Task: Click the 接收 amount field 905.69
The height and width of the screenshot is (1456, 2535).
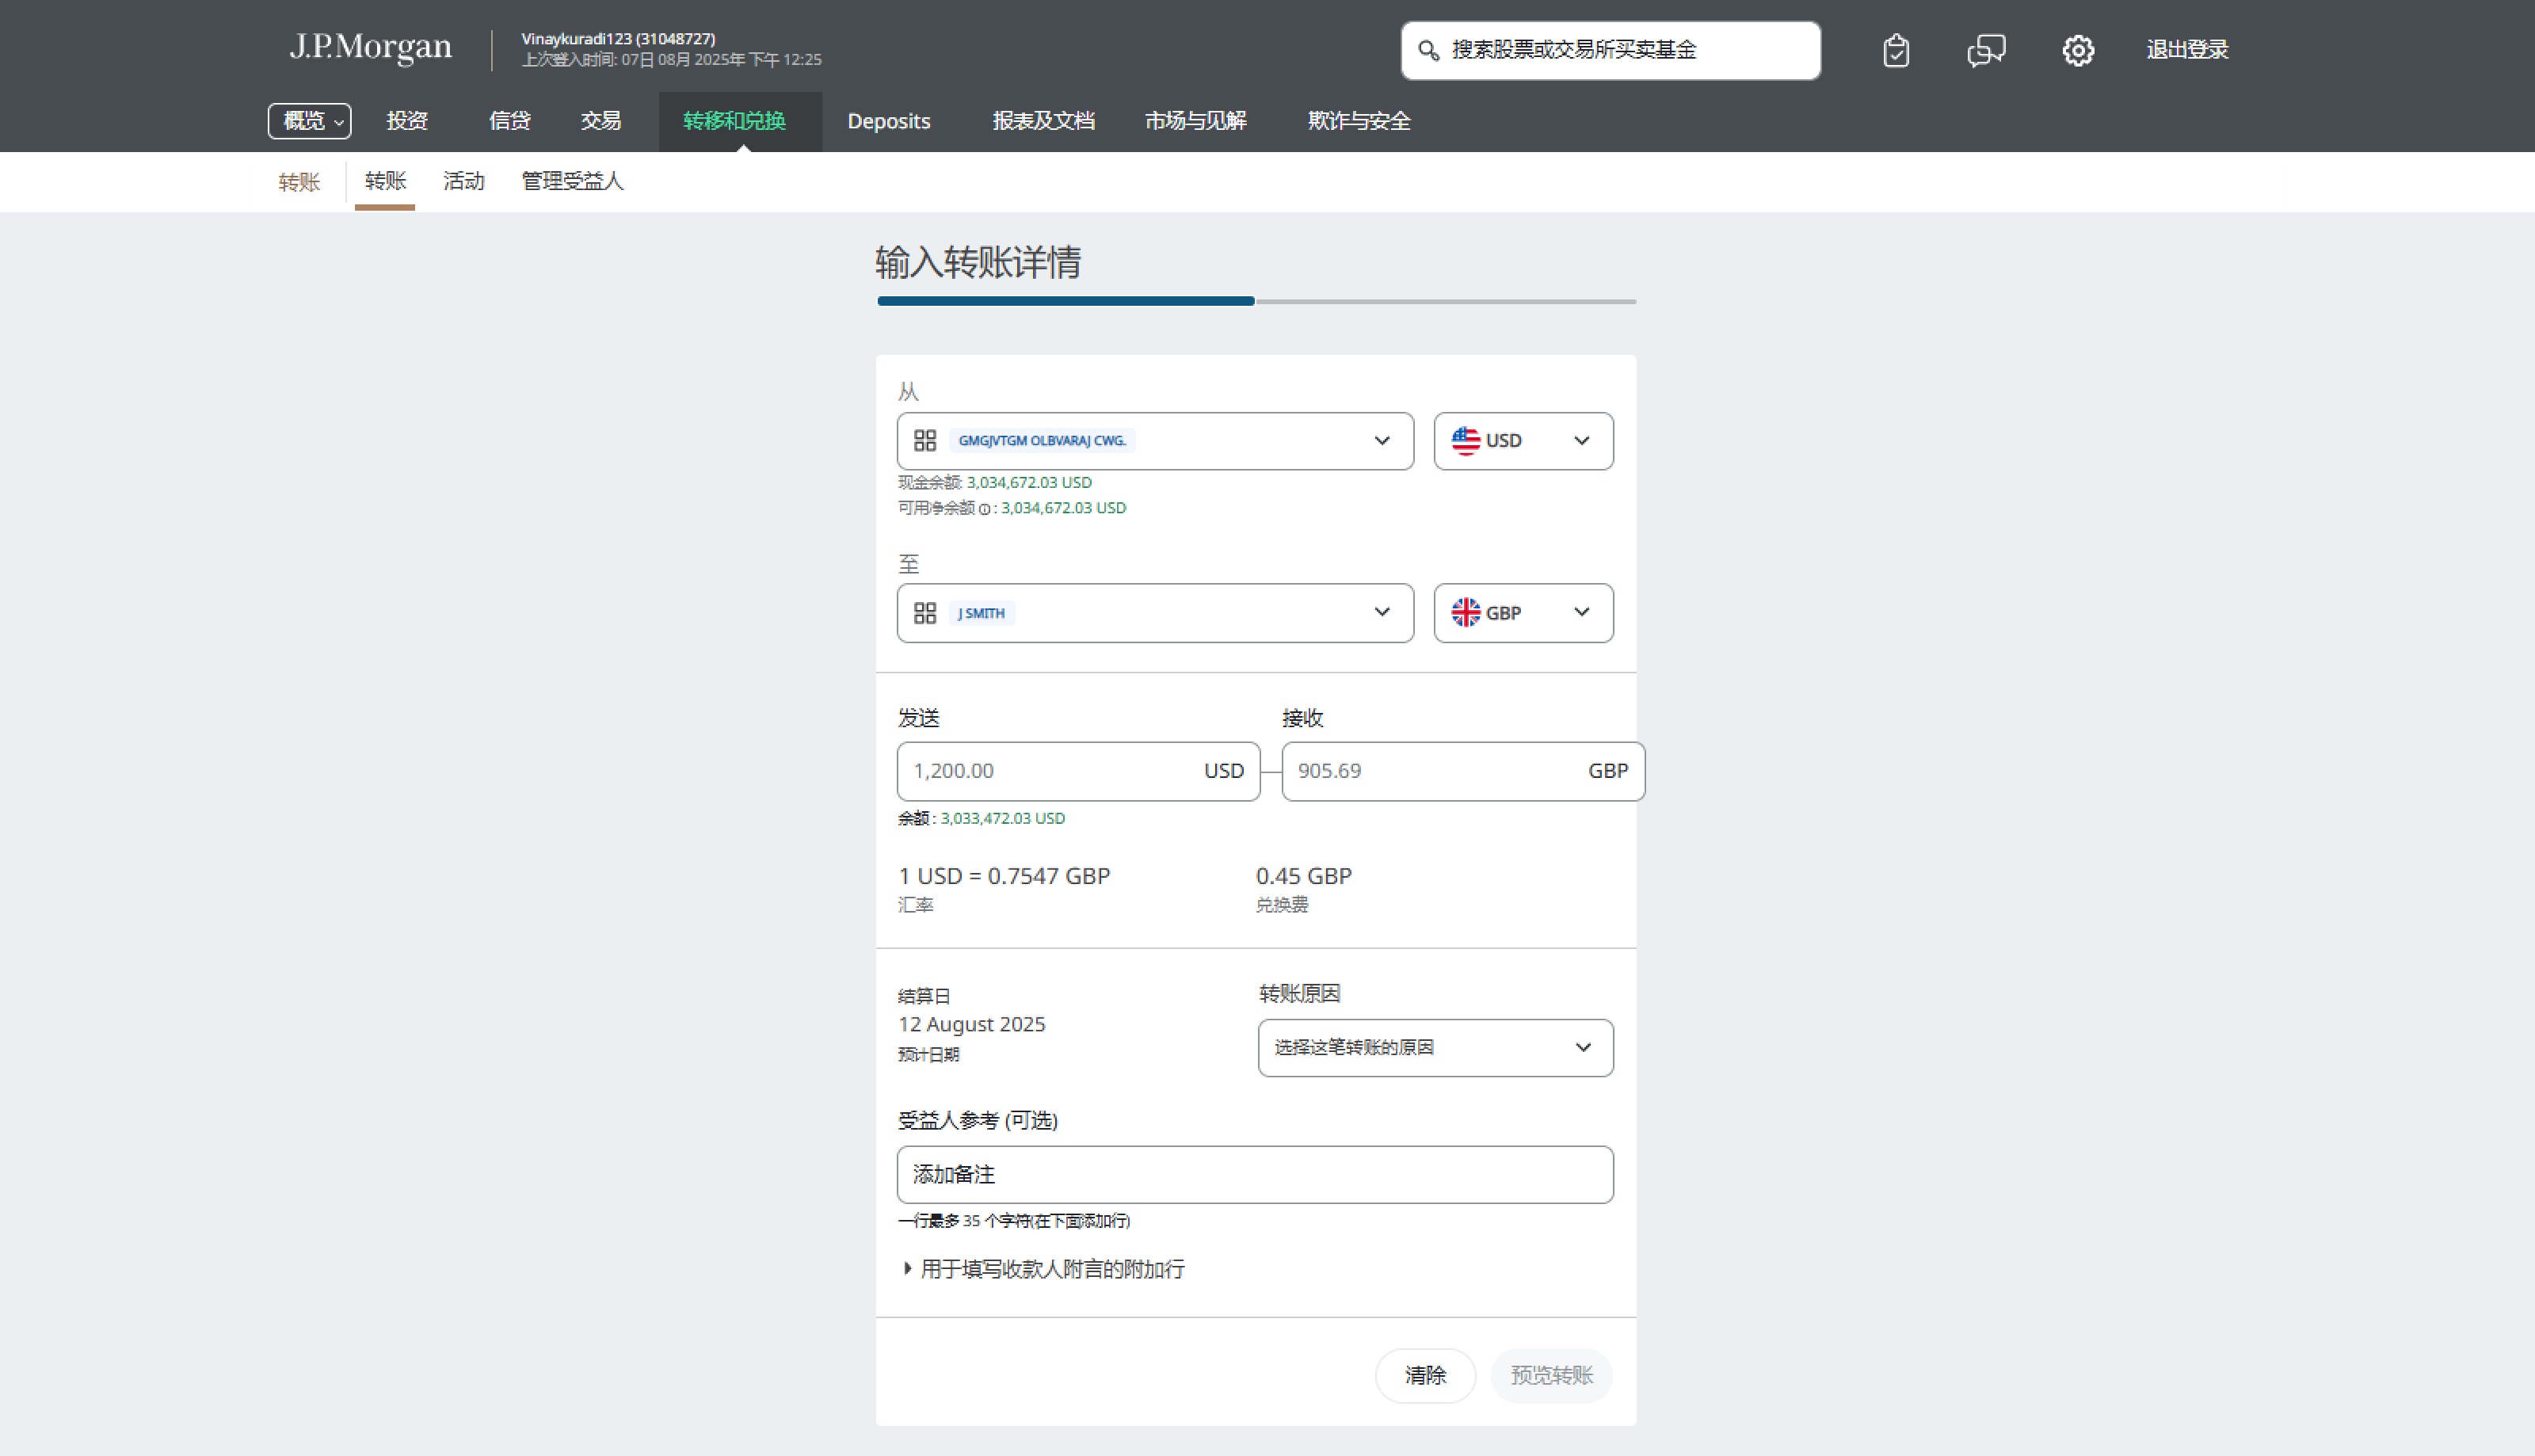Action: (1463, 771)
